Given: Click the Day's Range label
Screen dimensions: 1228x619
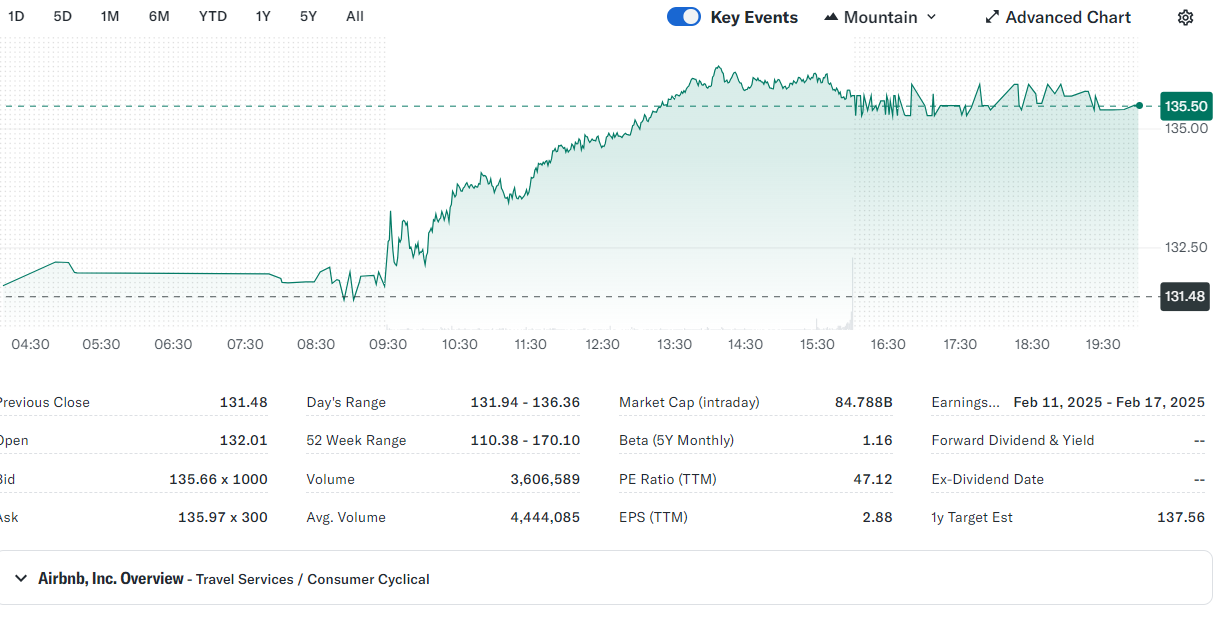Looking at the screenshot, I should pos(346,402).
